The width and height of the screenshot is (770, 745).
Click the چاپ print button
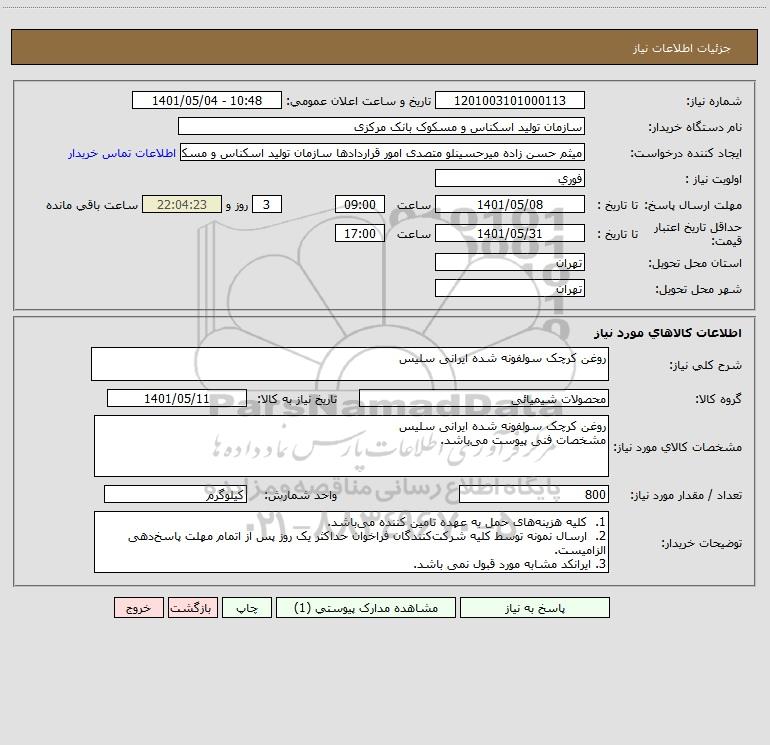(x=247, y=607)
